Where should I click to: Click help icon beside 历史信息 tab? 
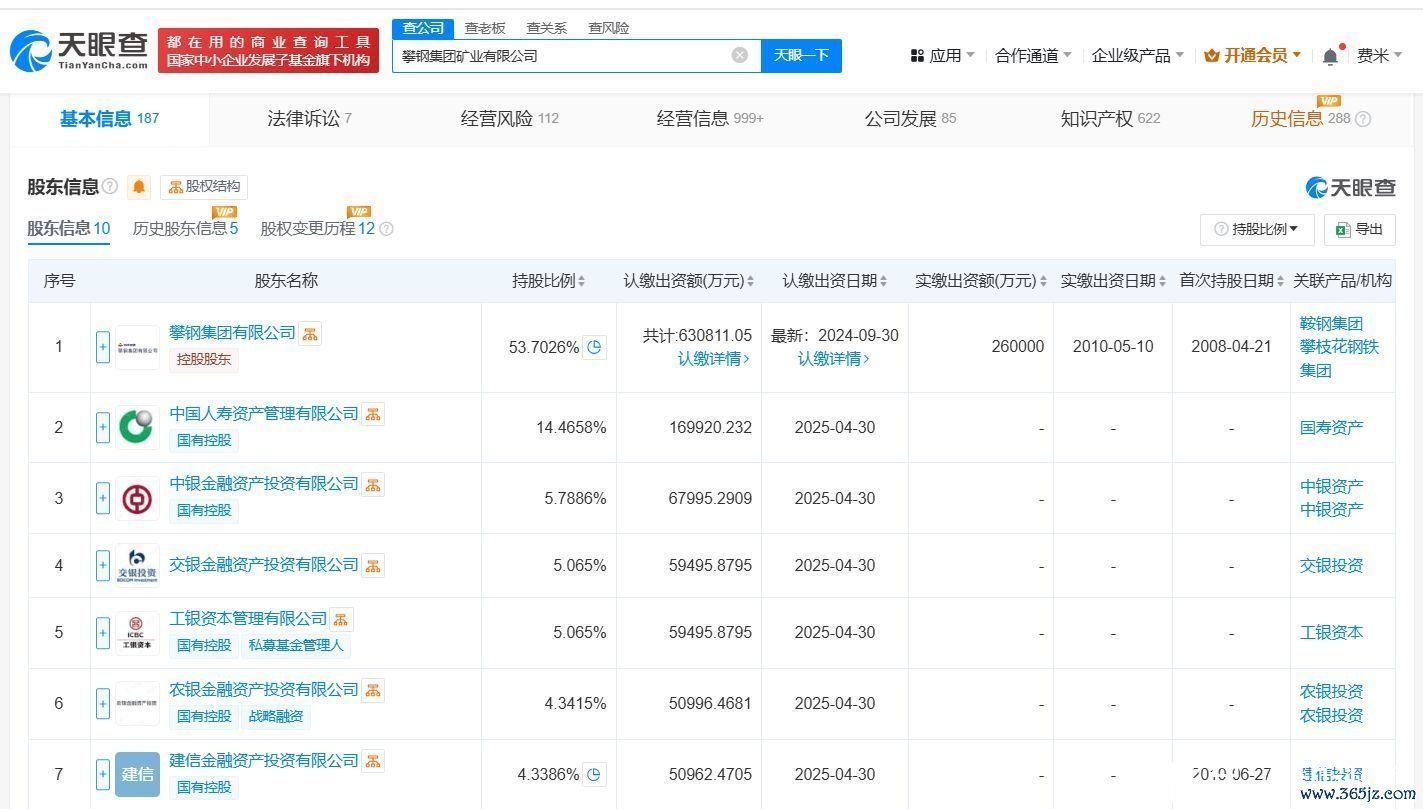(1363, 119)
